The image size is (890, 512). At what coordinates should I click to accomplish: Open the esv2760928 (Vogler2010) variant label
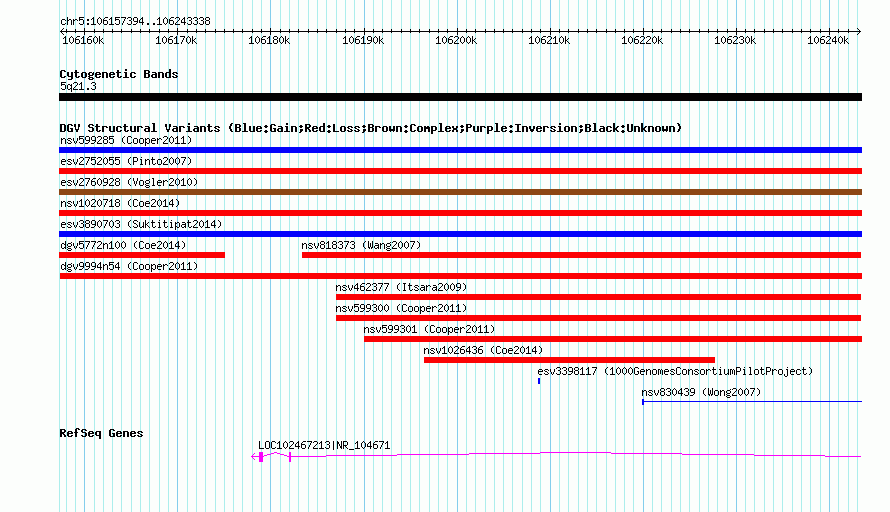coord(129,182)
